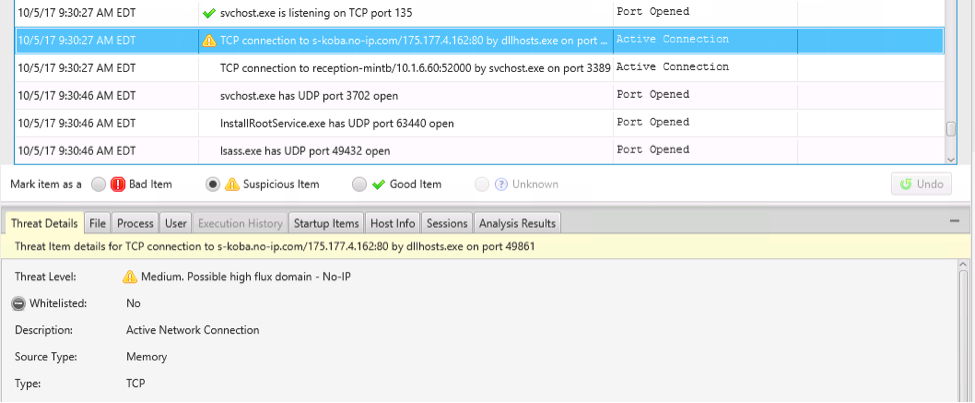Screen dimensions: 975x403
Task: Click warning icon on s-koba.no-ip.com connection row
Action: point(208,40)
